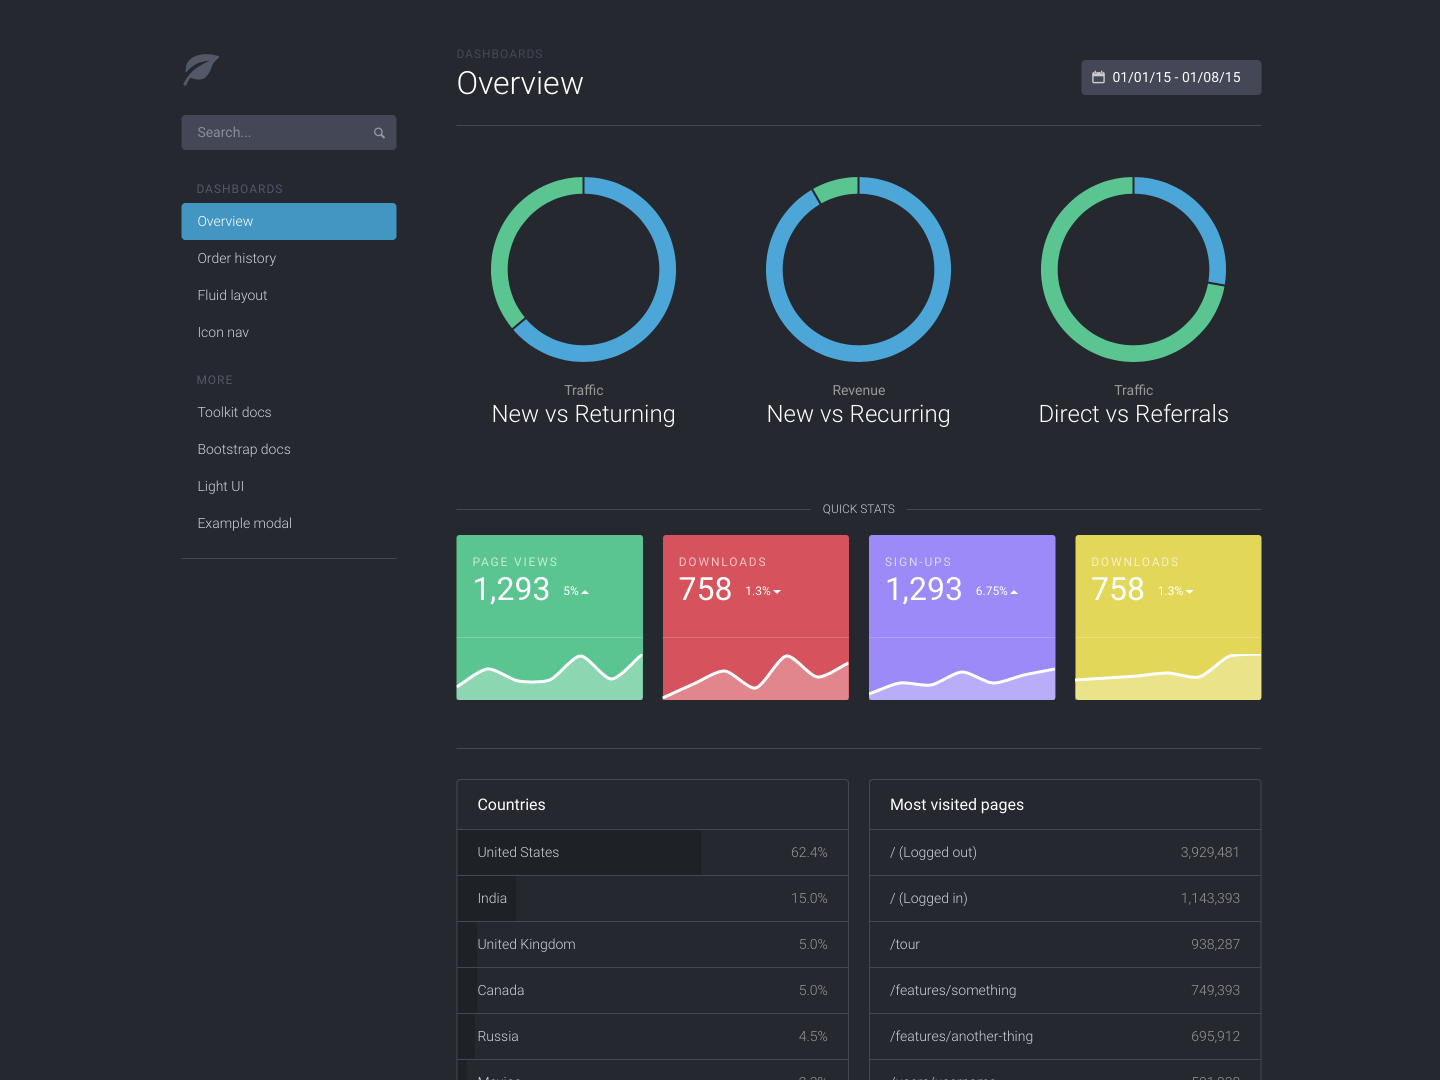Click the Sign-ups up-arrow indicator

pos(1014,592)
